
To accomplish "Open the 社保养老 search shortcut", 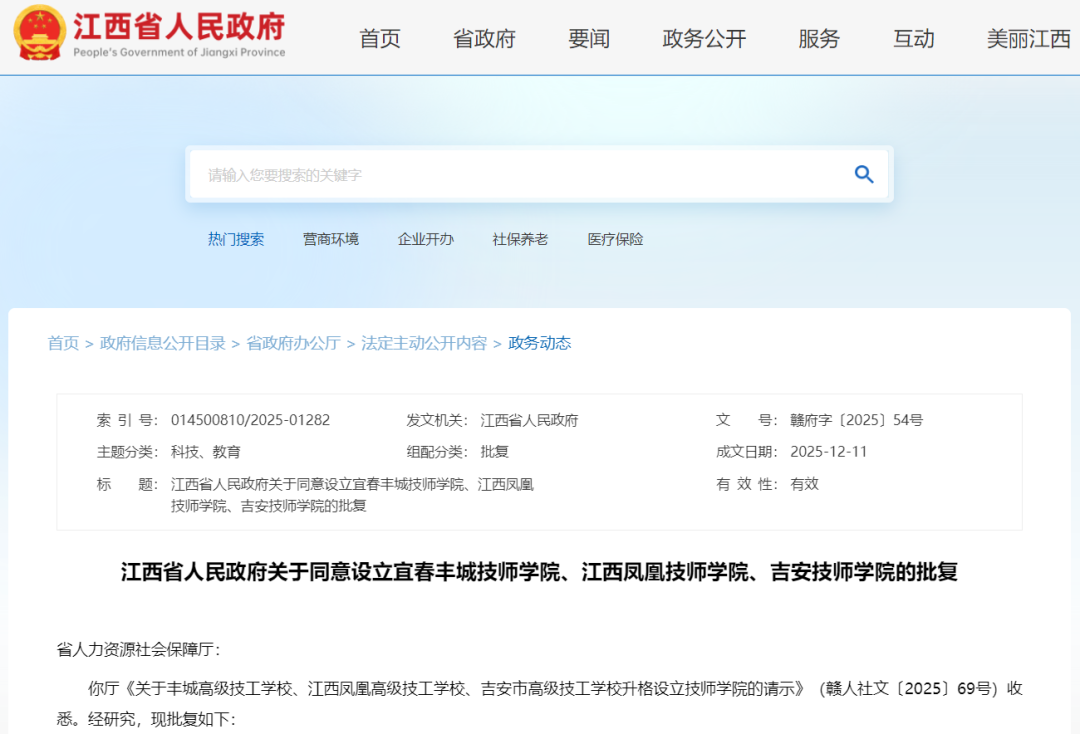I will [x=519, y=239].
